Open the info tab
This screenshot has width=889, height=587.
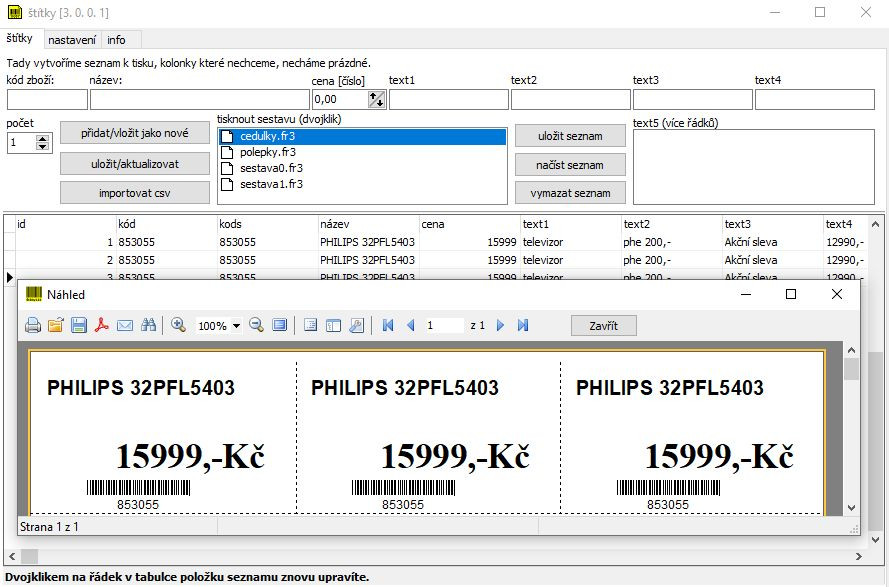click(117, 40)
